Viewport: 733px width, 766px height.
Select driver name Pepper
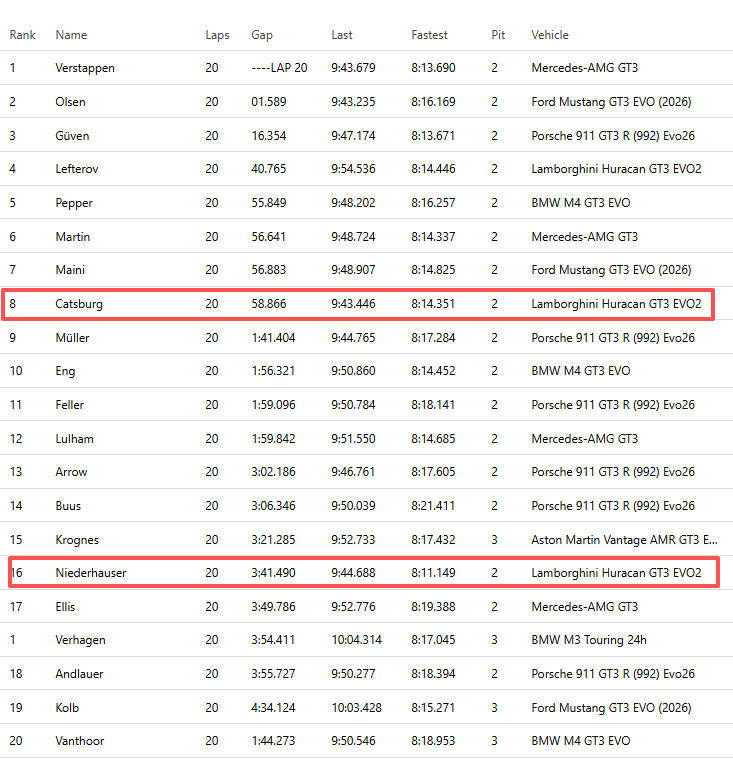(74, 203)
